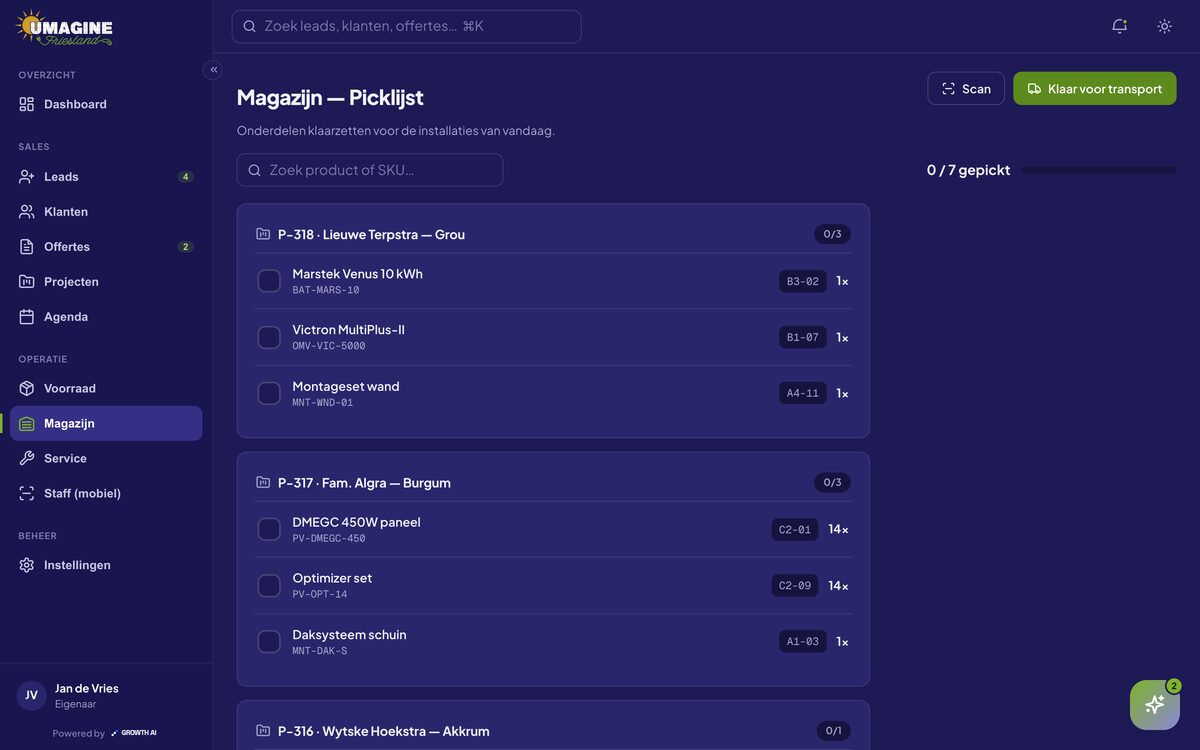Click the Staff (mobiel) scan icon
Image resolution: width=1200 pixels, height=750 pixels.
(27, 493)
